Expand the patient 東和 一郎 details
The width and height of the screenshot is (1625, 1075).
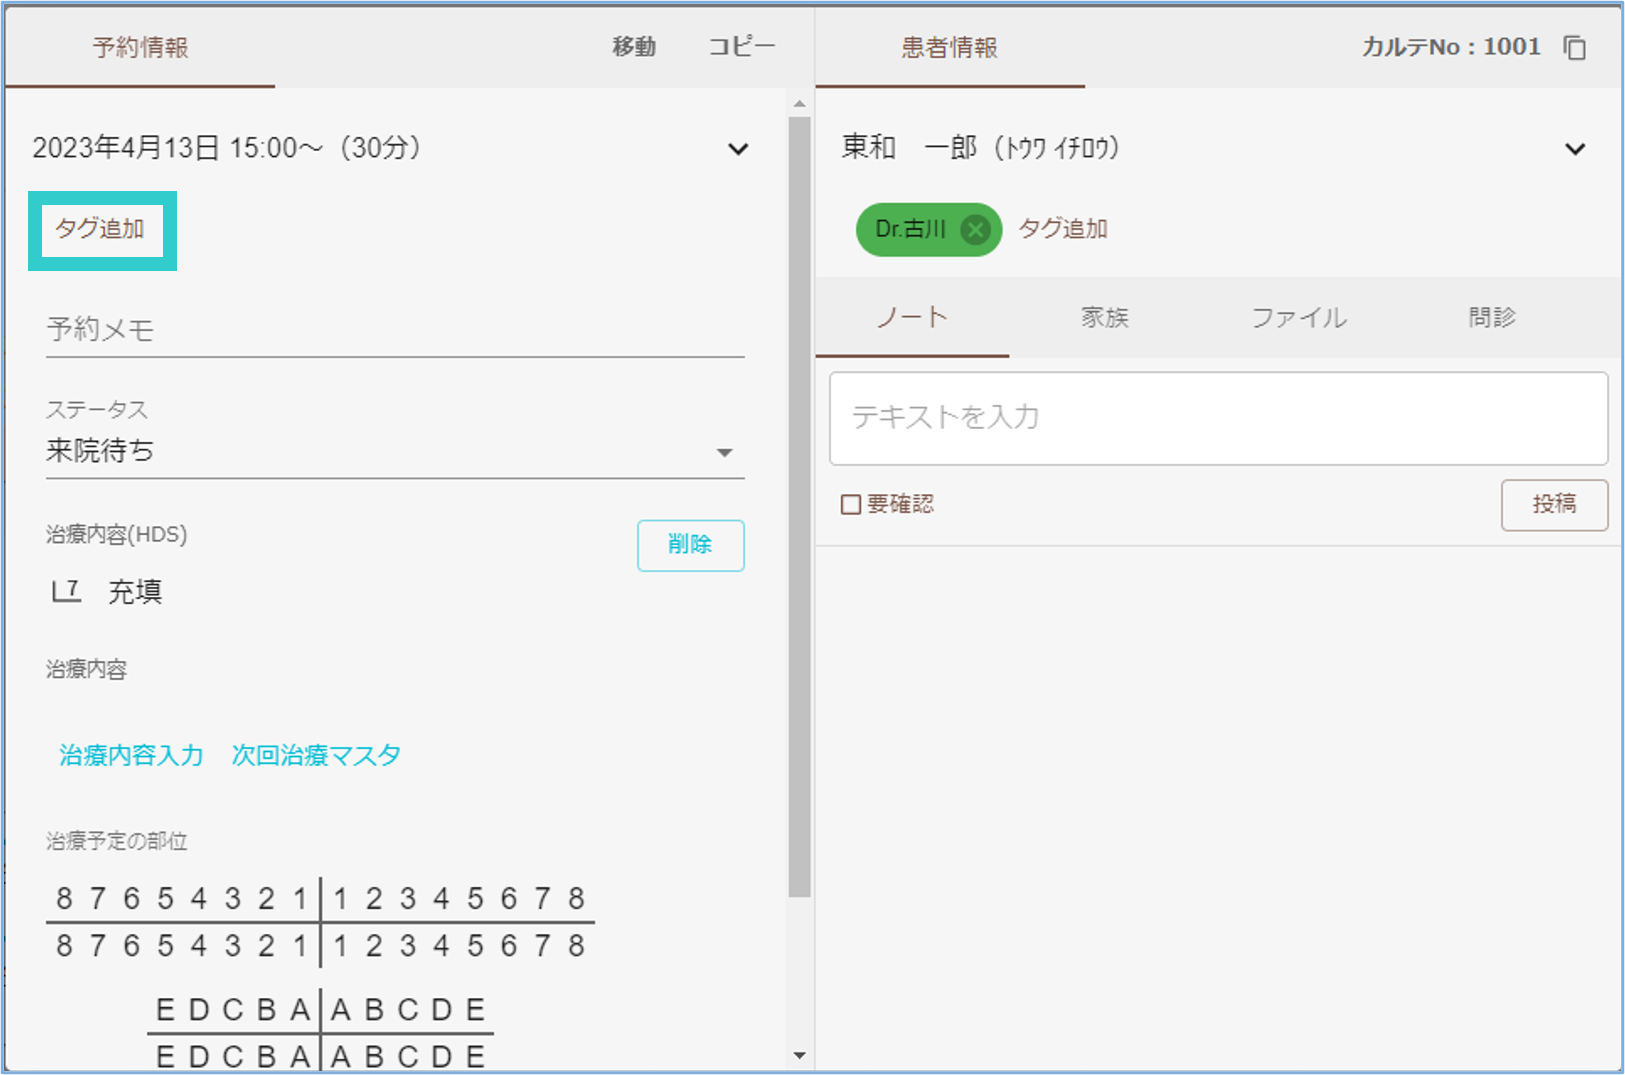click(x=1575, y=149)
